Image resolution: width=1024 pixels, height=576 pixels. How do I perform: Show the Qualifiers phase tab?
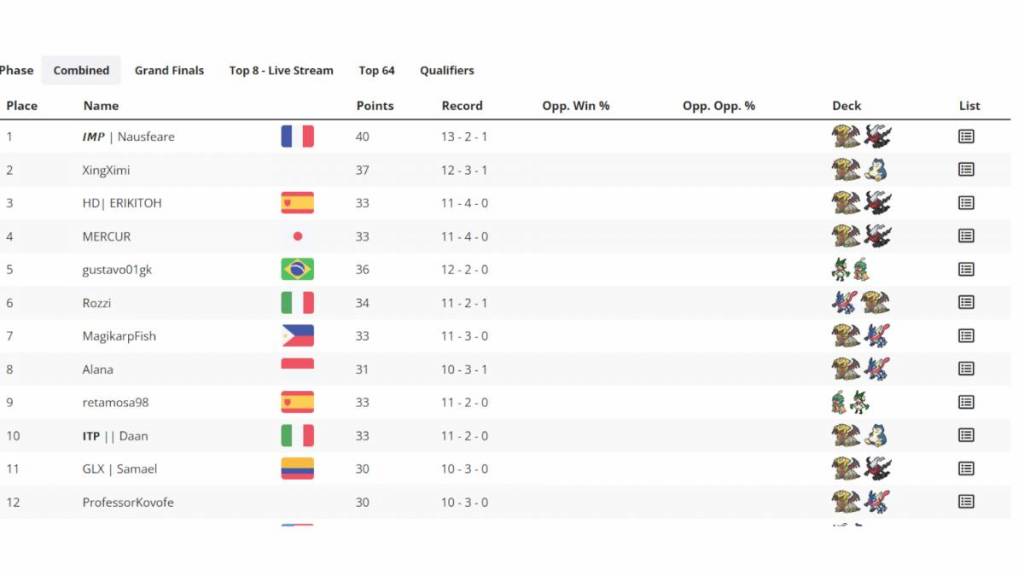click(x=447, y=70)
